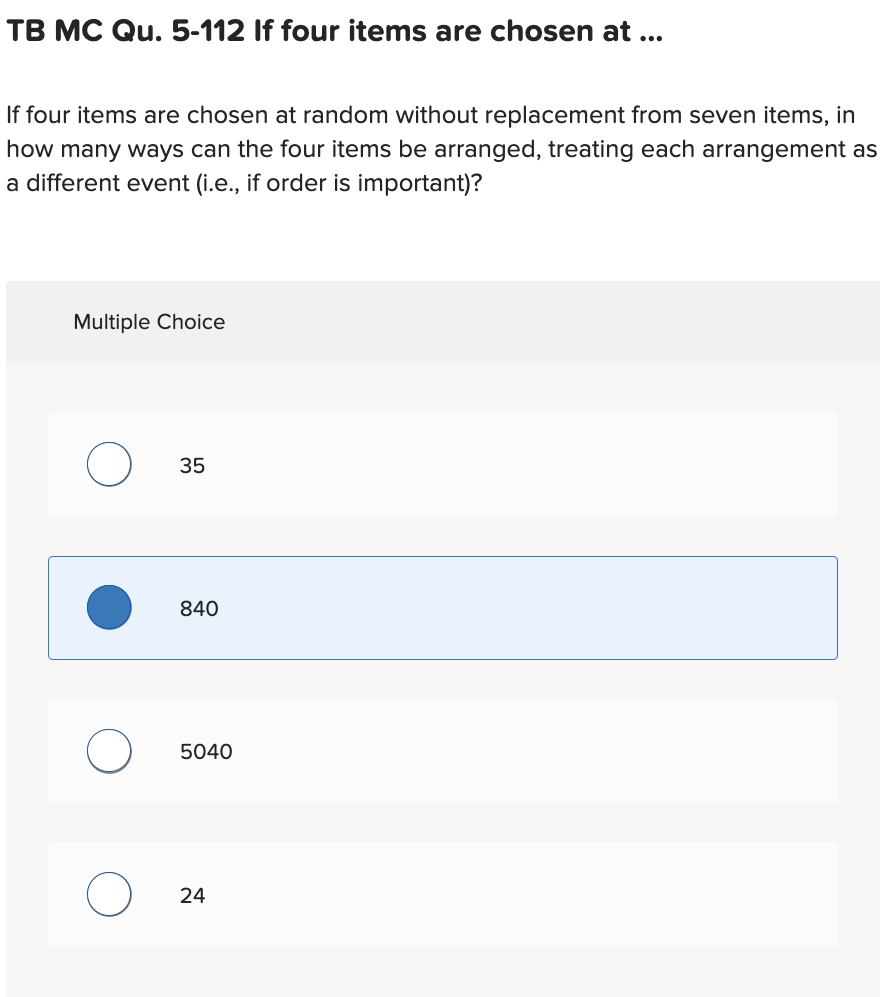Click the text label reading 35
The height and width of the screenshot is (997, 880).
pyautogui.click(x=192, y=465)
